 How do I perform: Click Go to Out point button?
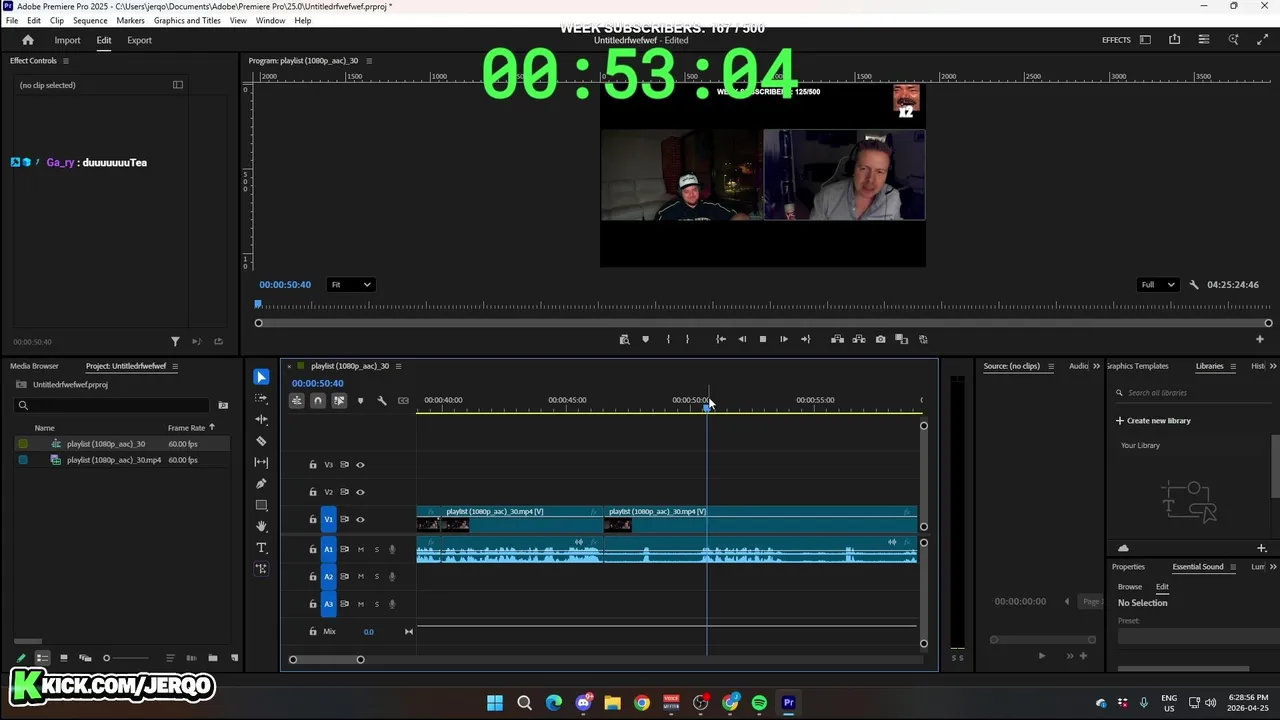805,339
